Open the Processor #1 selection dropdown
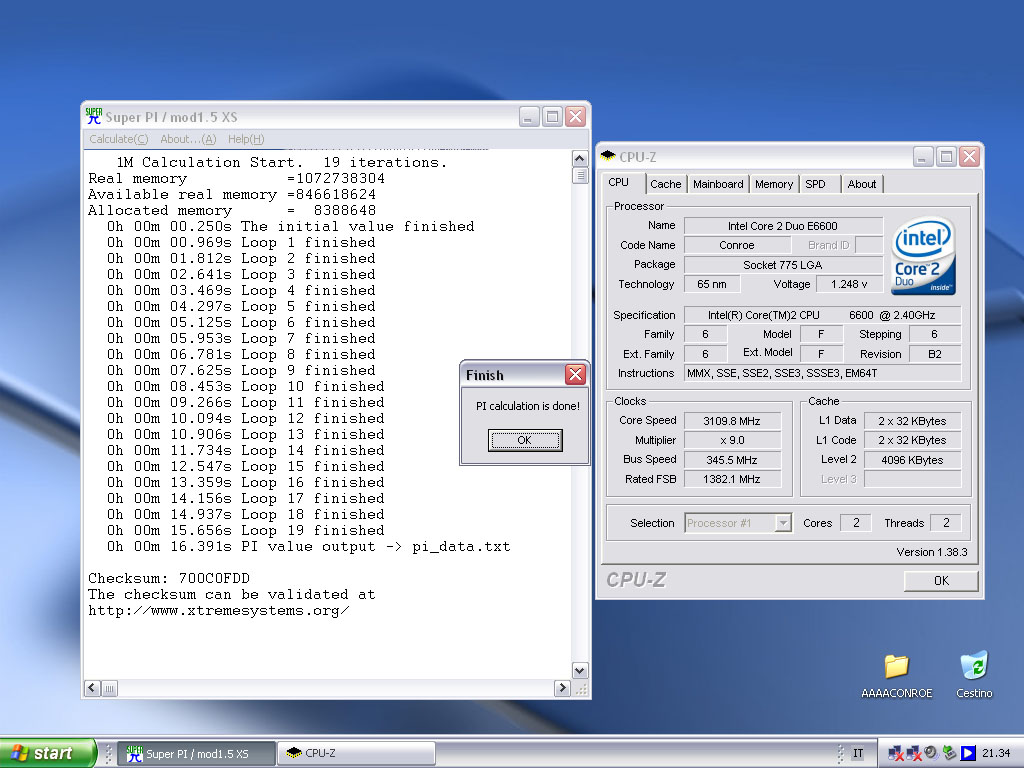Screen dimensions: 1024x768 point(783,523)
